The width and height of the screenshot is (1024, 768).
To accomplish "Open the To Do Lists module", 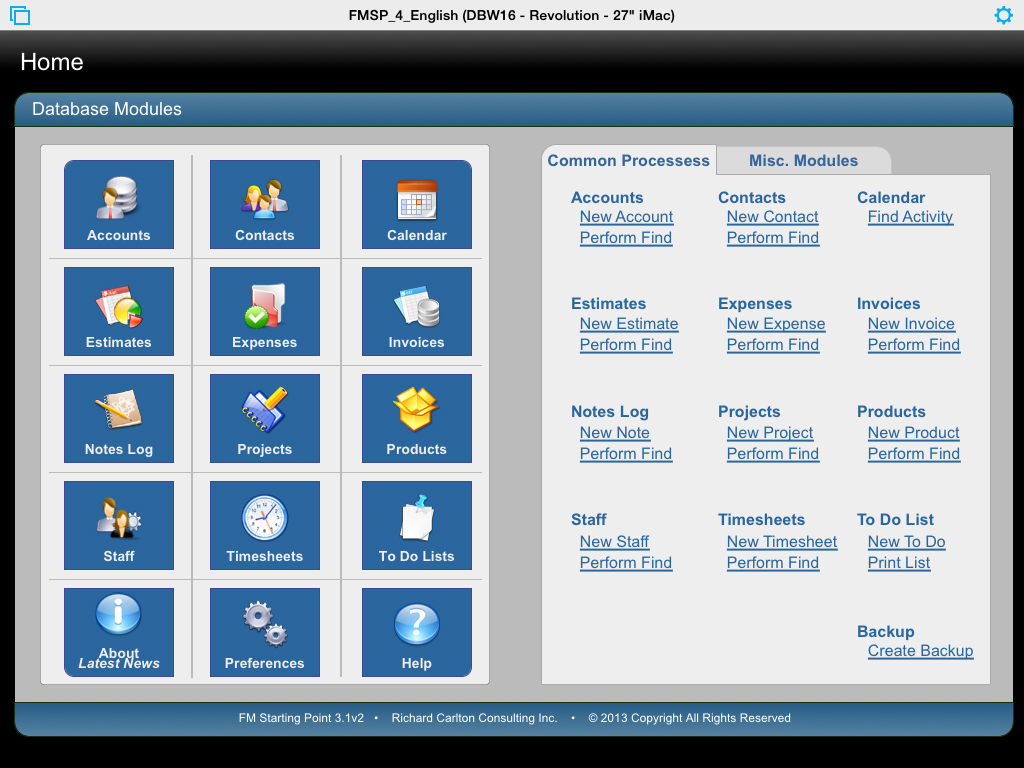I will point(417,525).
